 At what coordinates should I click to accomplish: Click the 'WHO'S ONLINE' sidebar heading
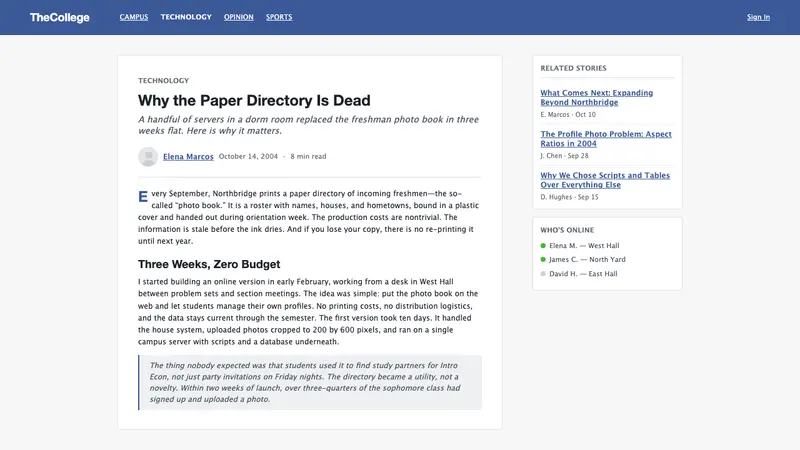pyautogui.click(x=567, y=230)
